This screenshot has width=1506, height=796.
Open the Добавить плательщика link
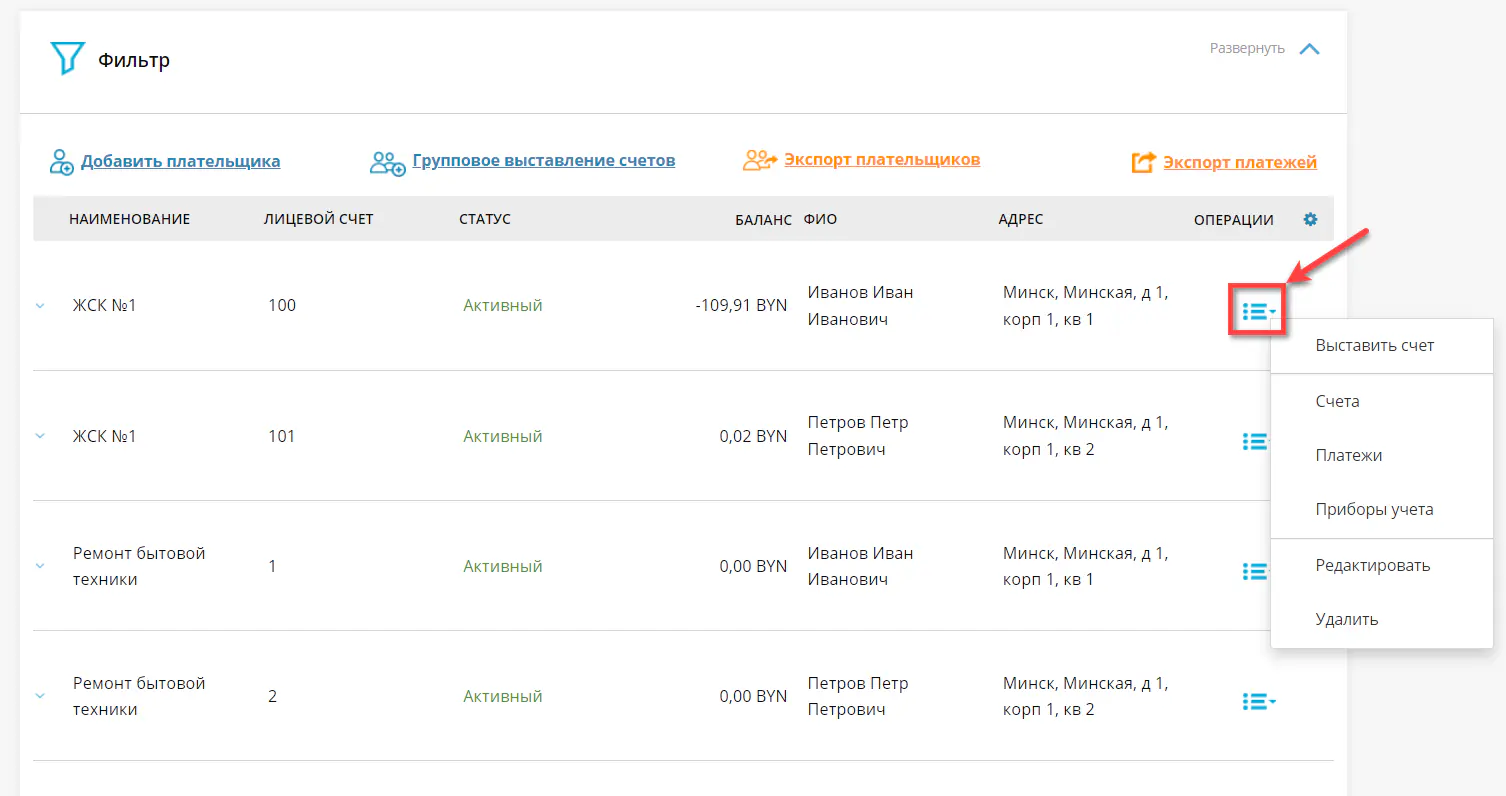click(180, 161)
